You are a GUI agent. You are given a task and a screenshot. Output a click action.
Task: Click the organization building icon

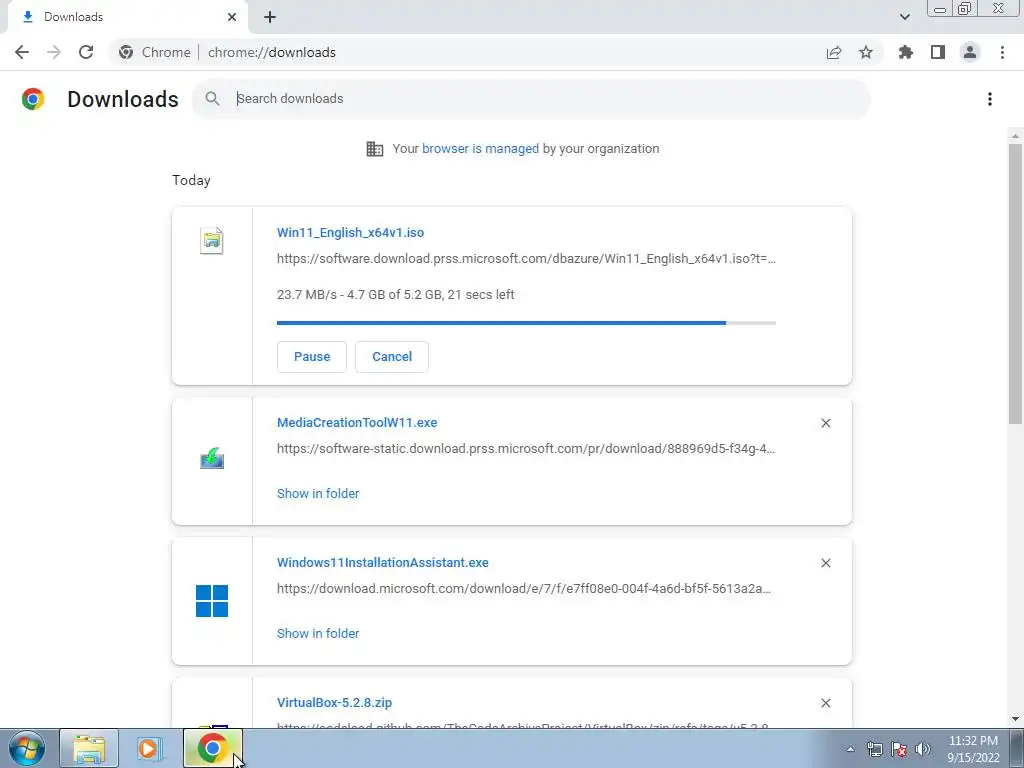(375, 149)
